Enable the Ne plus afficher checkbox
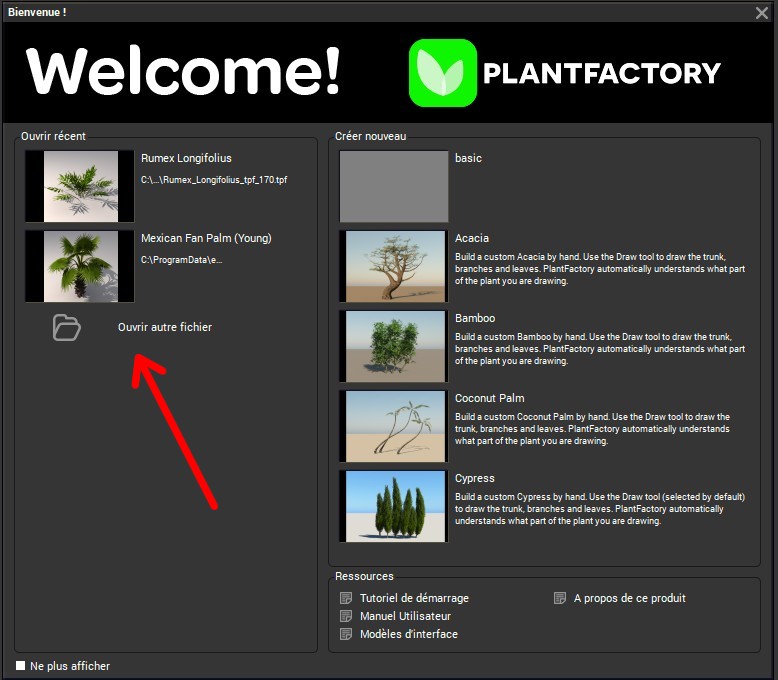 coord(20,666)
